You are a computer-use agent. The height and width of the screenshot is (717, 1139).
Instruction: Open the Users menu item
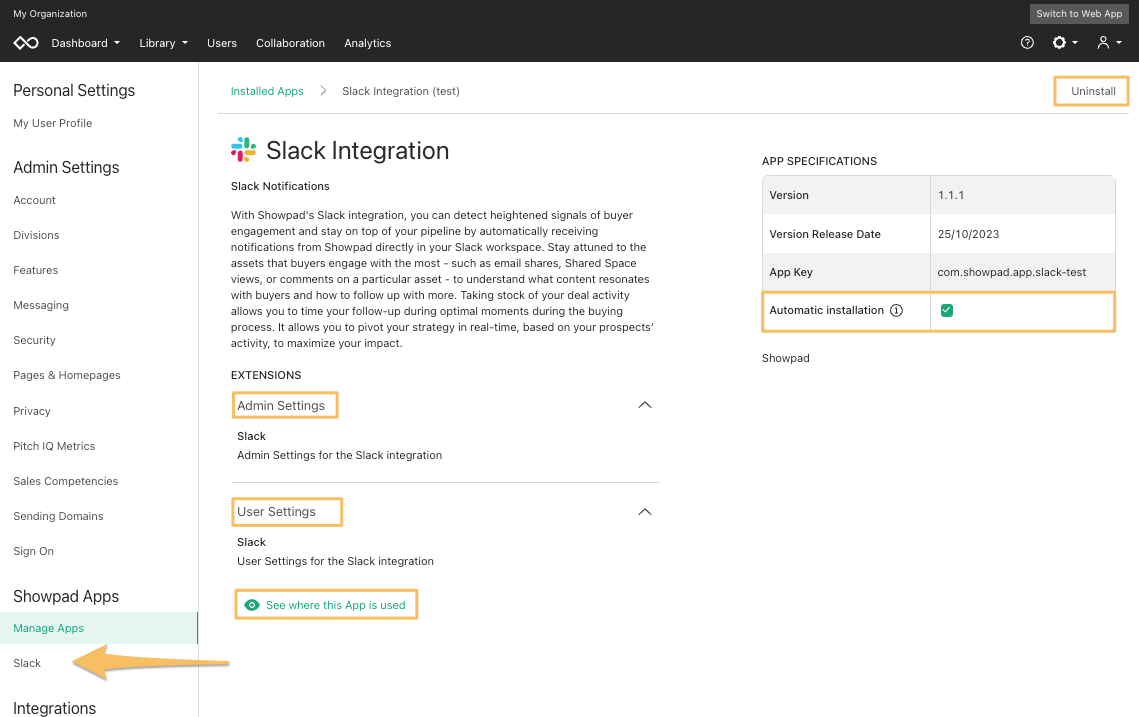point(222,43)
